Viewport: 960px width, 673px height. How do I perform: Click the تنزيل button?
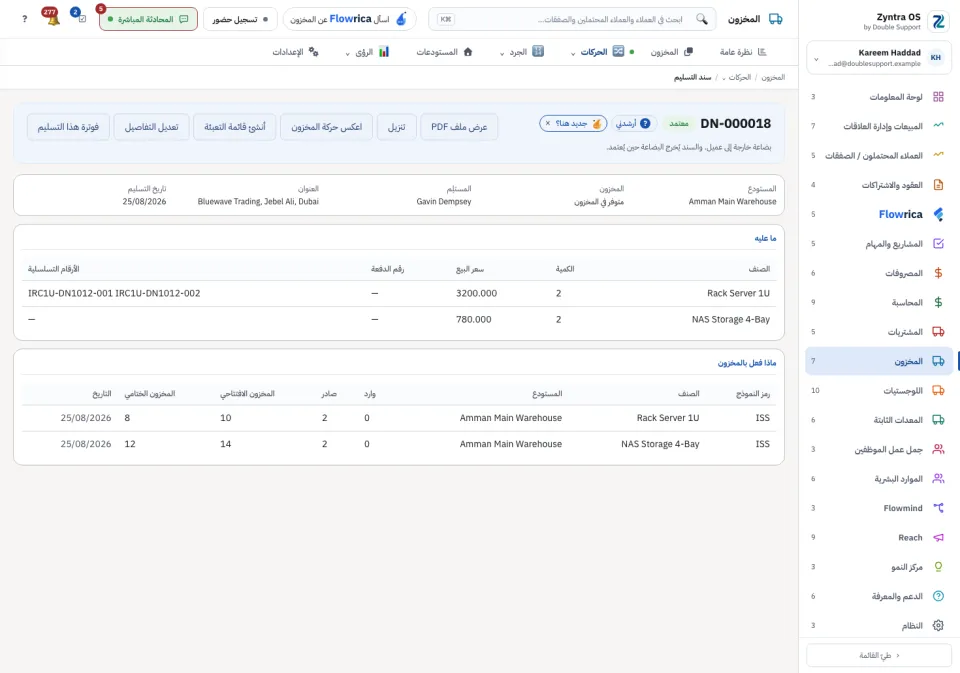pyautogui.click(x=397, y=127)
